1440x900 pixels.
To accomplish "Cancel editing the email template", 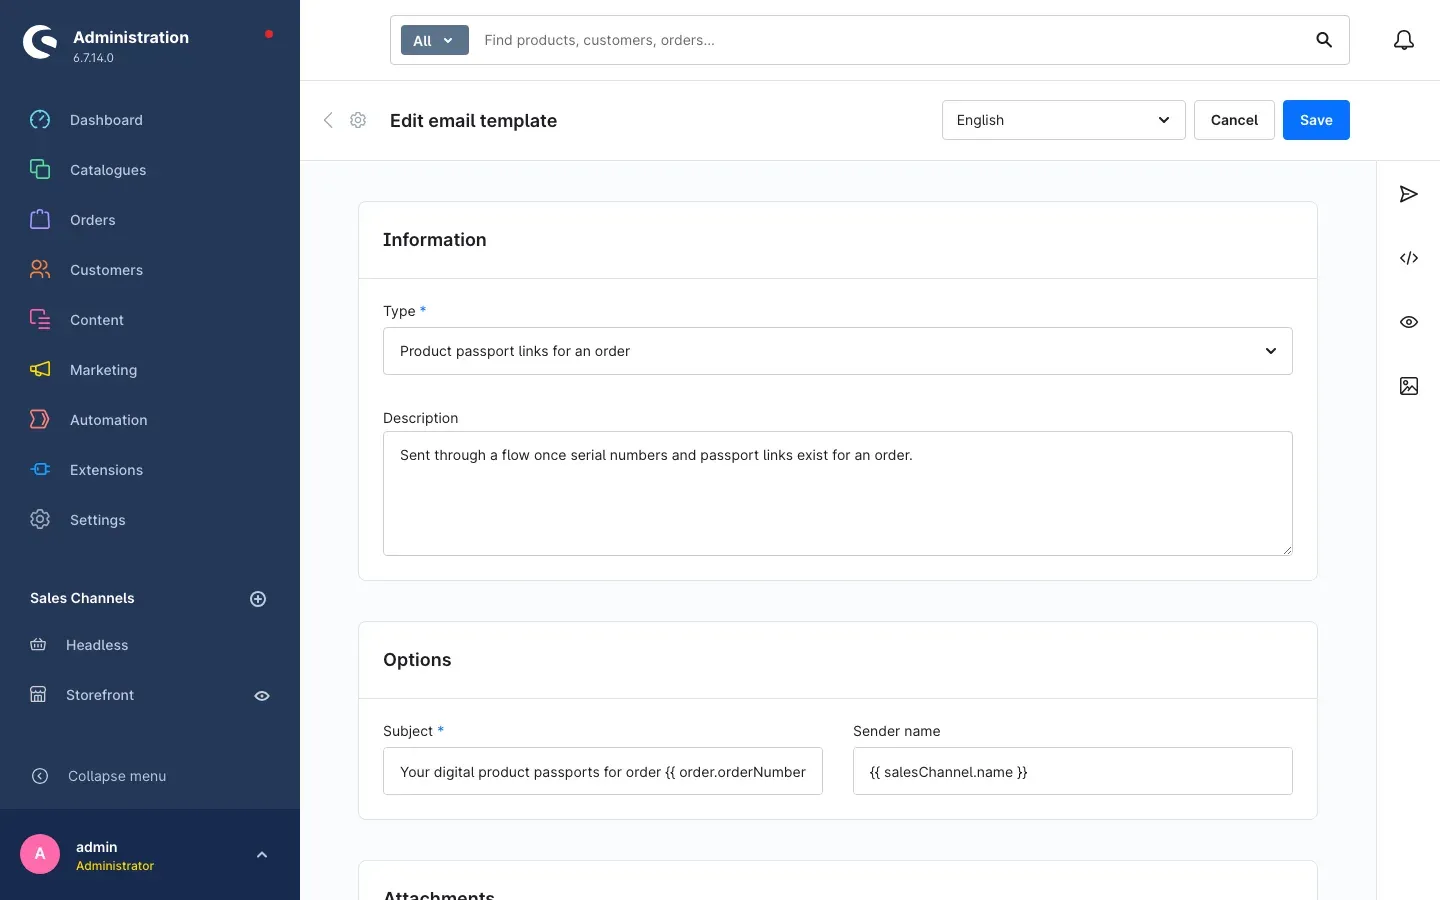I will pos(1234,120).
